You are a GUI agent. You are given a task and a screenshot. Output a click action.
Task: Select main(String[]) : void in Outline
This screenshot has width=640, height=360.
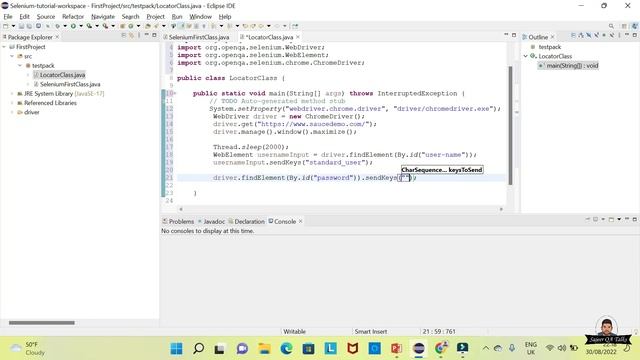(568, 65)
